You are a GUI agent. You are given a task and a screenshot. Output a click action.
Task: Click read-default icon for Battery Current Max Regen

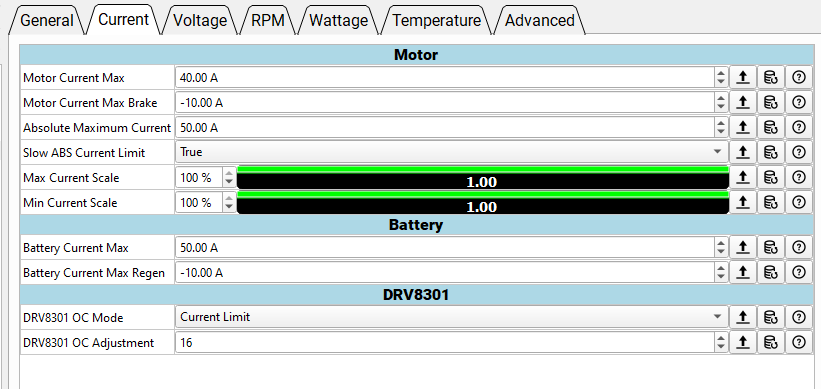tap(770, 272)
